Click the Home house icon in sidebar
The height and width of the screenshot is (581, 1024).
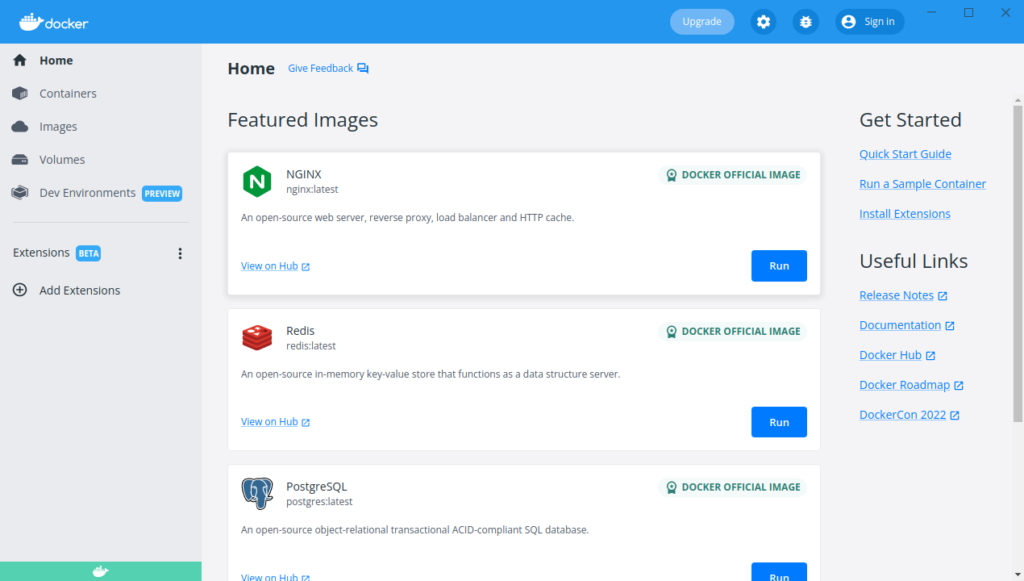pos(20,60)
